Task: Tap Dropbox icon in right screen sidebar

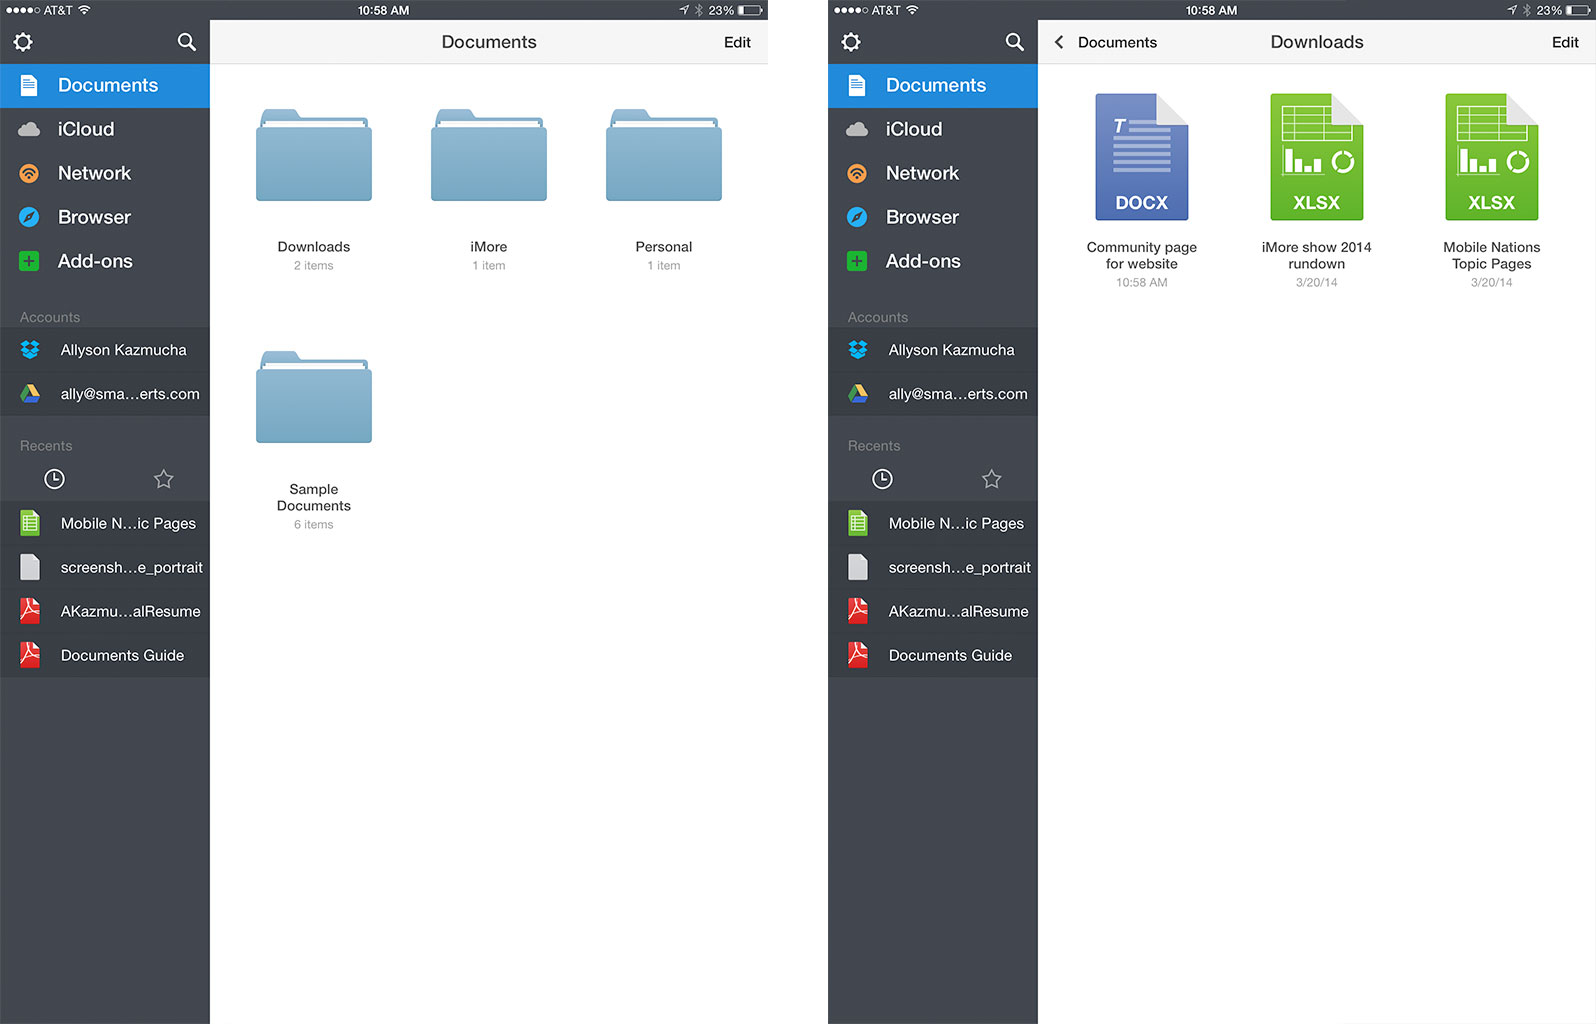Action: coord(859,350)
